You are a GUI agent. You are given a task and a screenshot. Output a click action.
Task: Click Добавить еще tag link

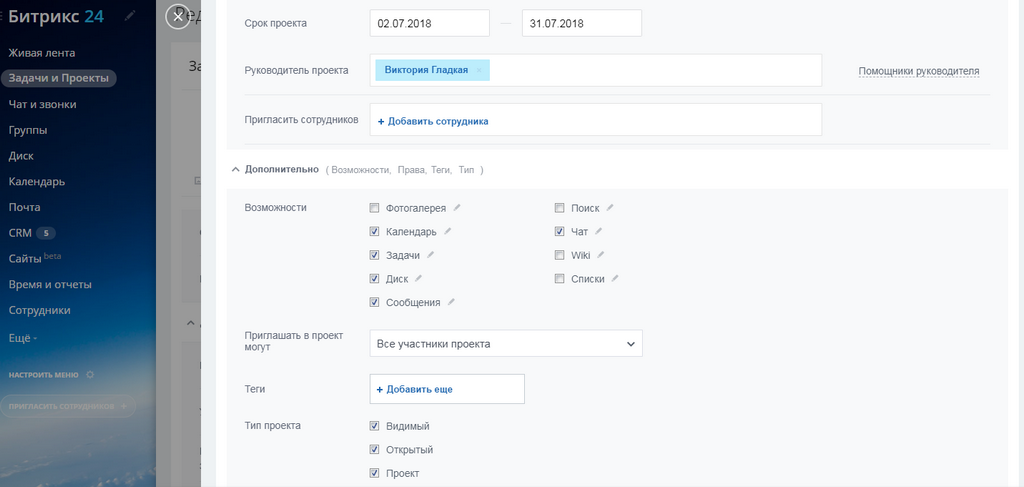pos(415,389)
